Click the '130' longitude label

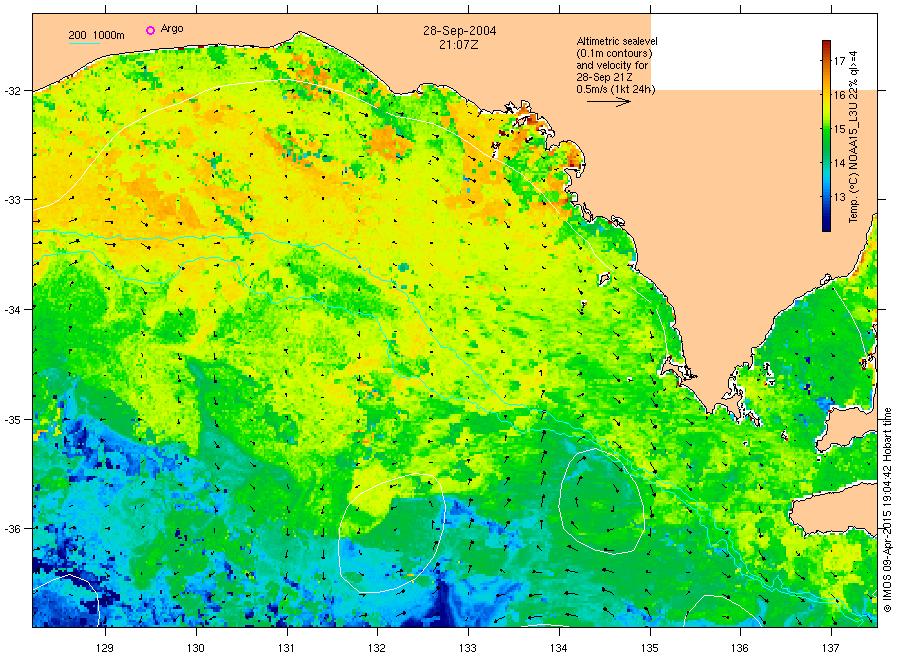tap(196, 649)
